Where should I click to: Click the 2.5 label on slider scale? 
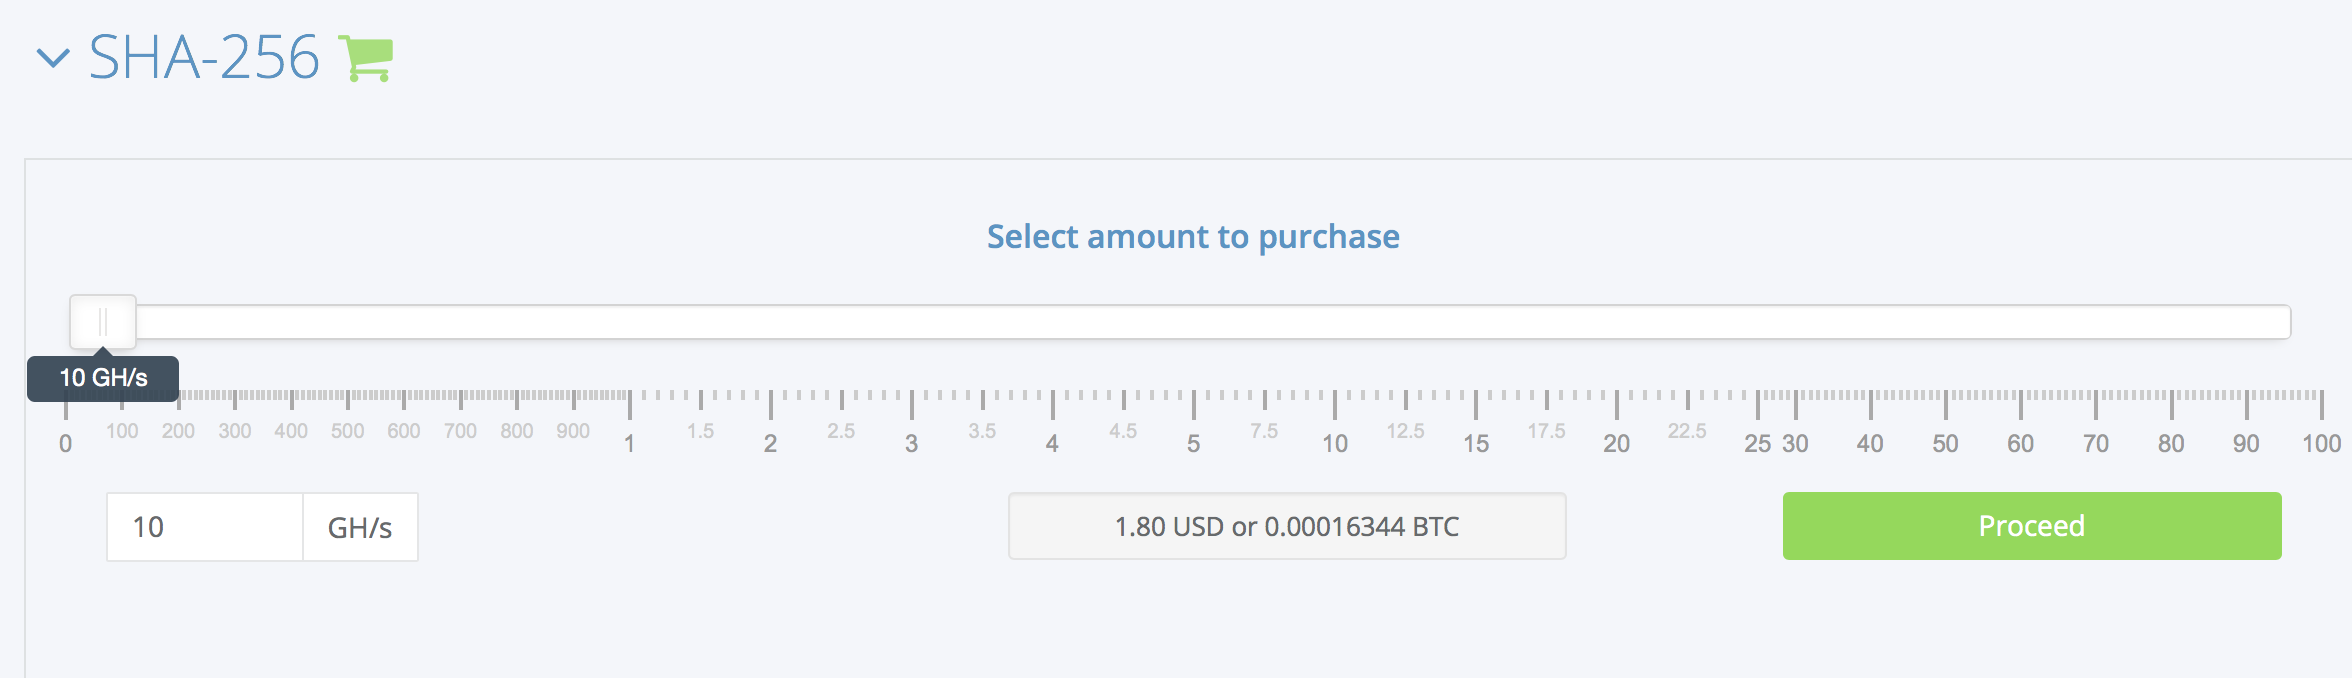(841, 431)
